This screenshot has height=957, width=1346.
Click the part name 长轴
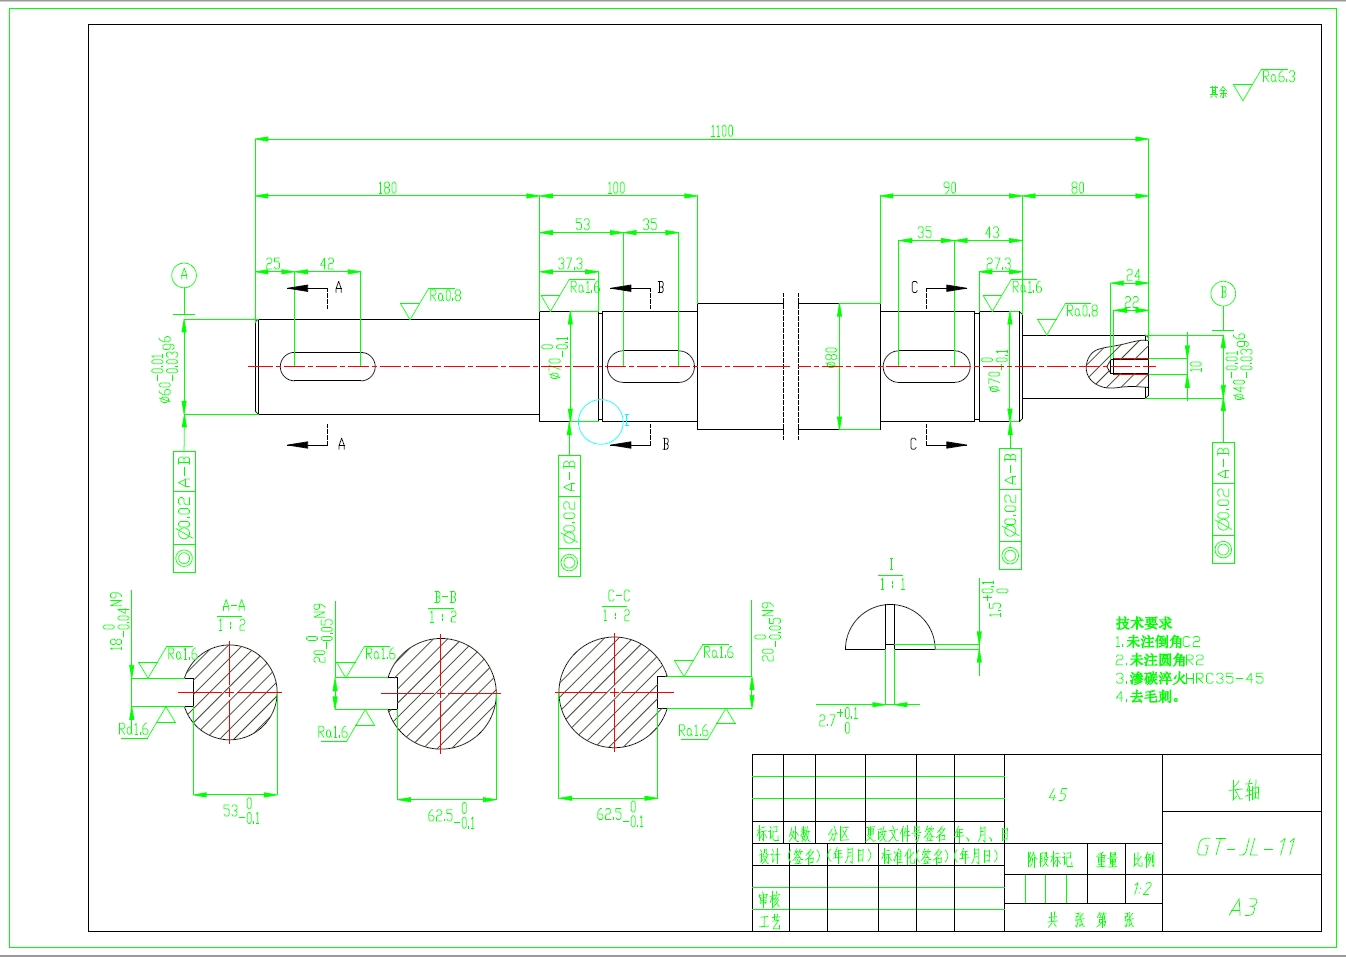coord(1244,791)
